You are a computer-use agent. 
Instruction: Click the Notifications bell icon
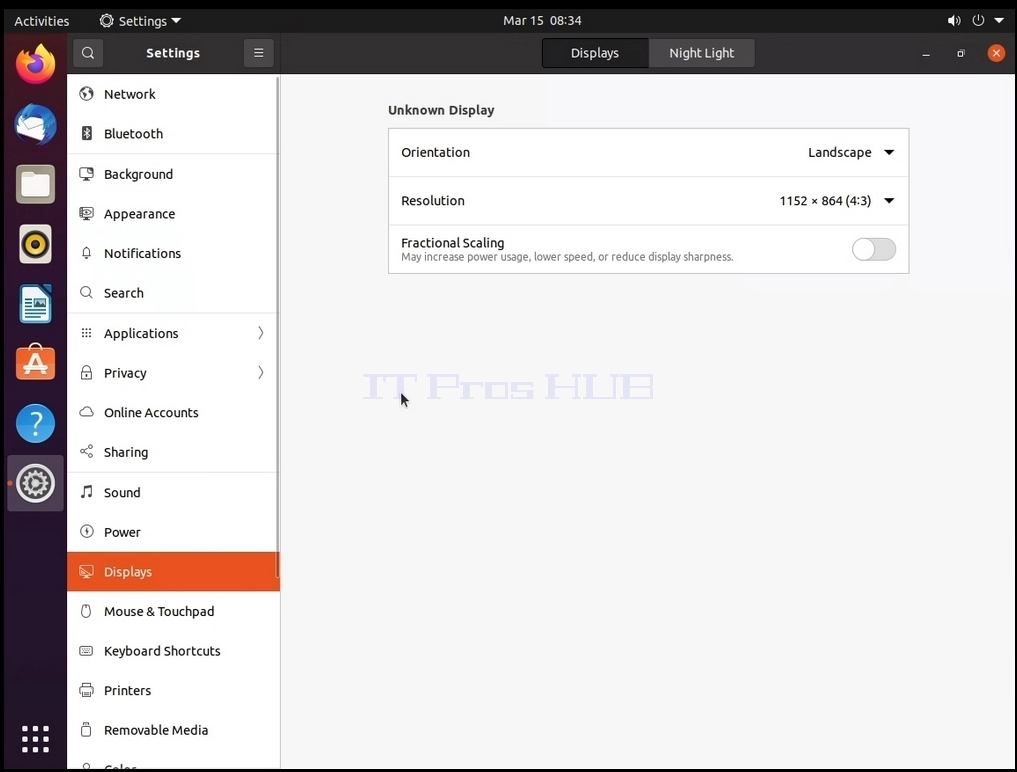pyautogui.click(x=86, y=253)
